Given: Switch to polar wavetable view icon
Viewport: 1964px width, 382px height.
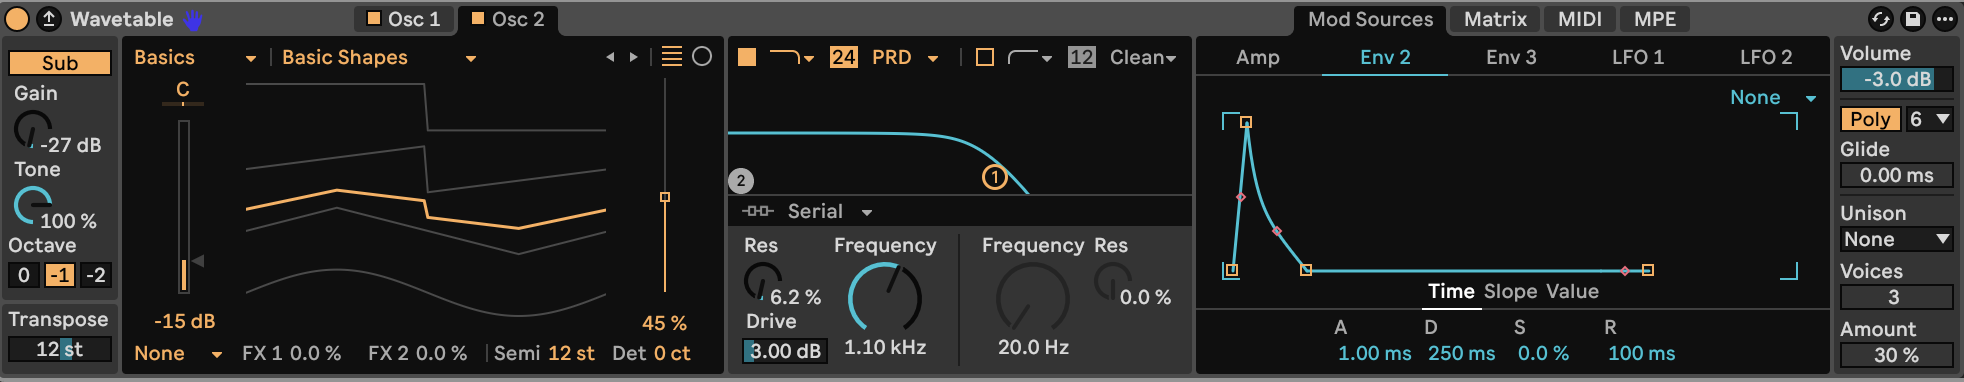Looking at the screenshot, I should [702, 57].
